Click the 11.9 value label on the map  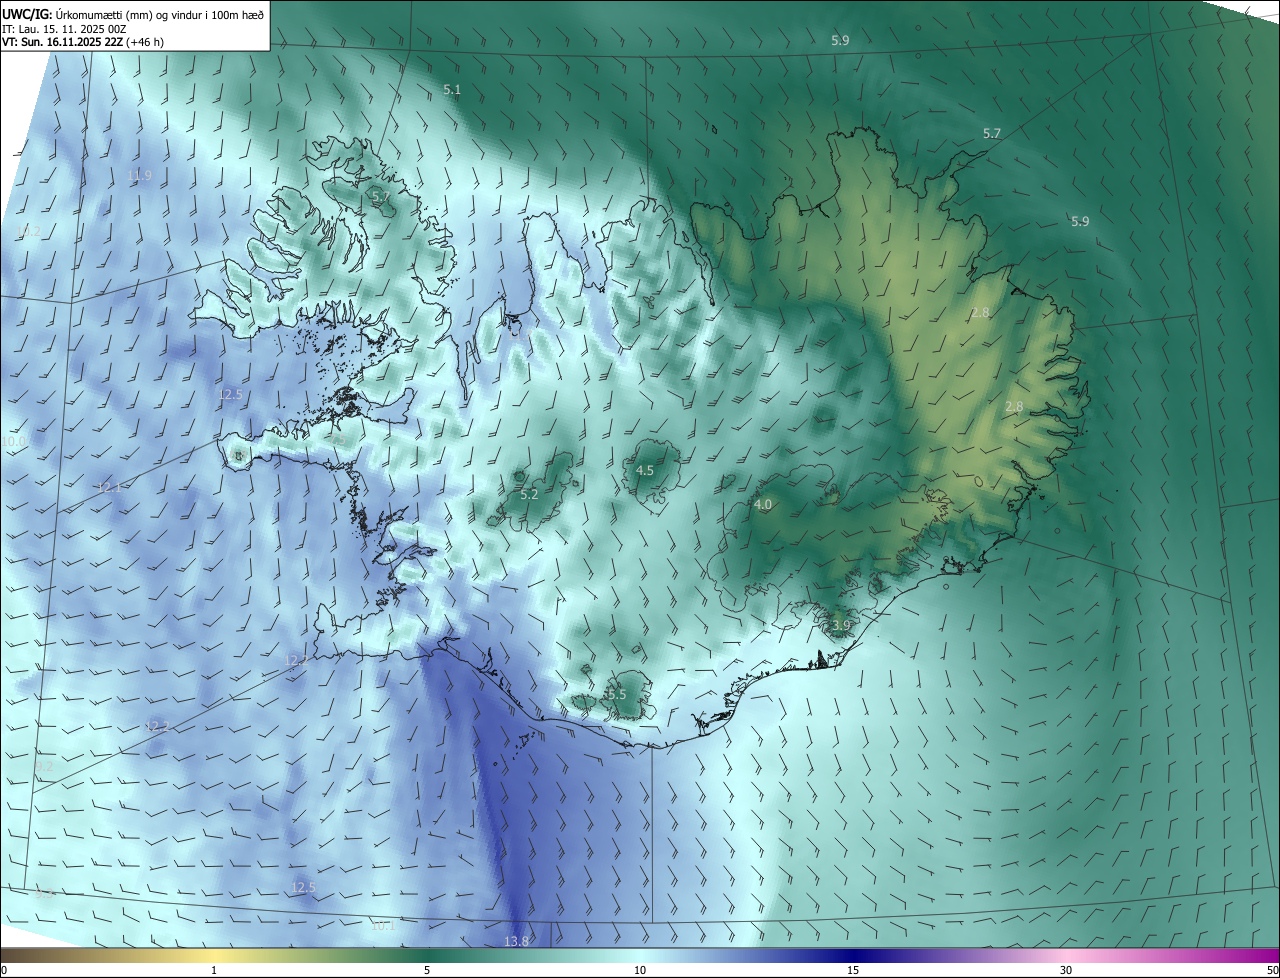click(x=139, y=176)
